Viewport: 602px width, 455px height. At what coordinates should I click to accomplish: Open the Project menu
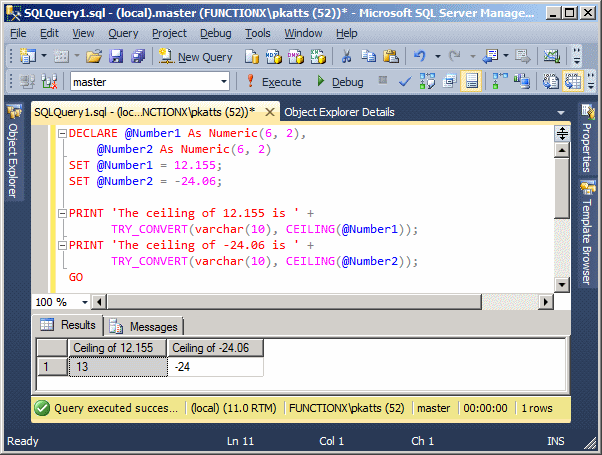pyautogui.click(x=169, y=34)
